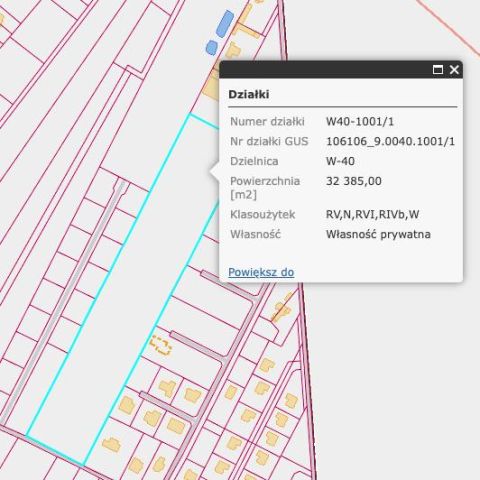Click the long gray road left of the cyan parcel
The image size is (480, 480).
pyautogui.click(x=63, y=300)
